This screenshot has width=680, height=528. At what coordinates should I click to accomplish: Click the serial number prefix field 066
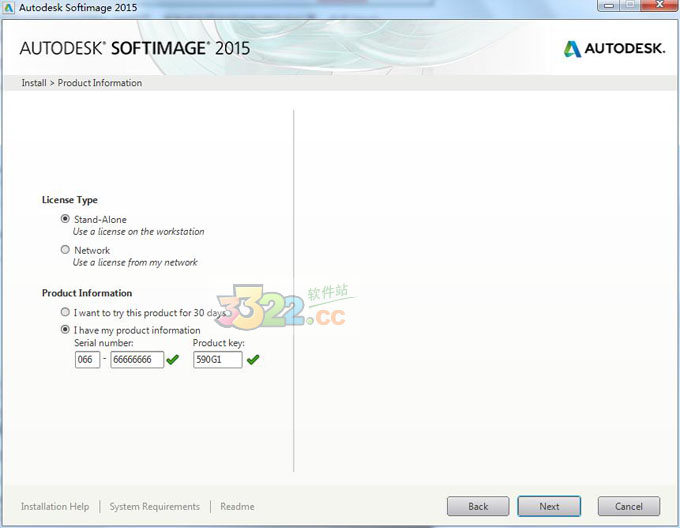point(87,359)
